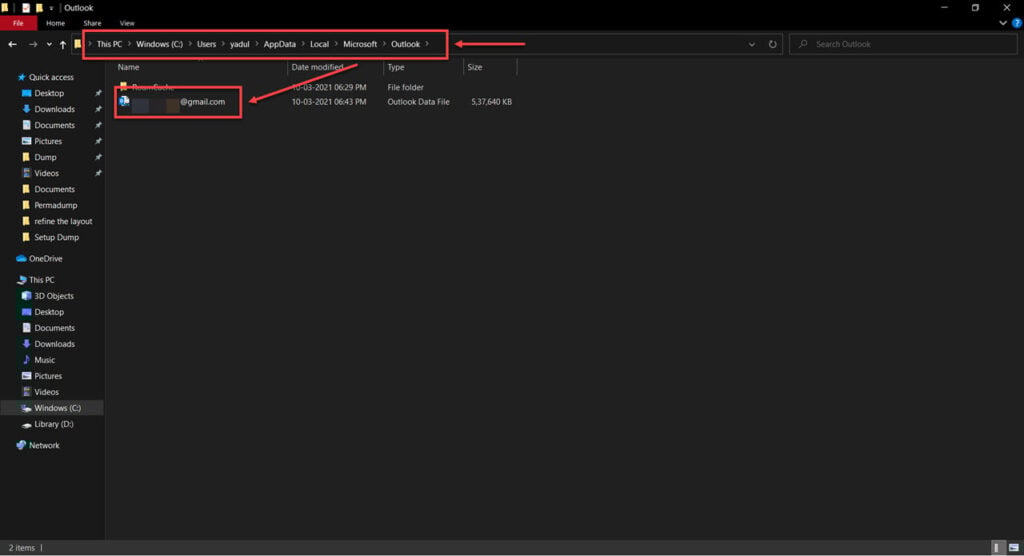Open Documents under This PC
The image size is (1024, 556).
[x=54, y=328]
